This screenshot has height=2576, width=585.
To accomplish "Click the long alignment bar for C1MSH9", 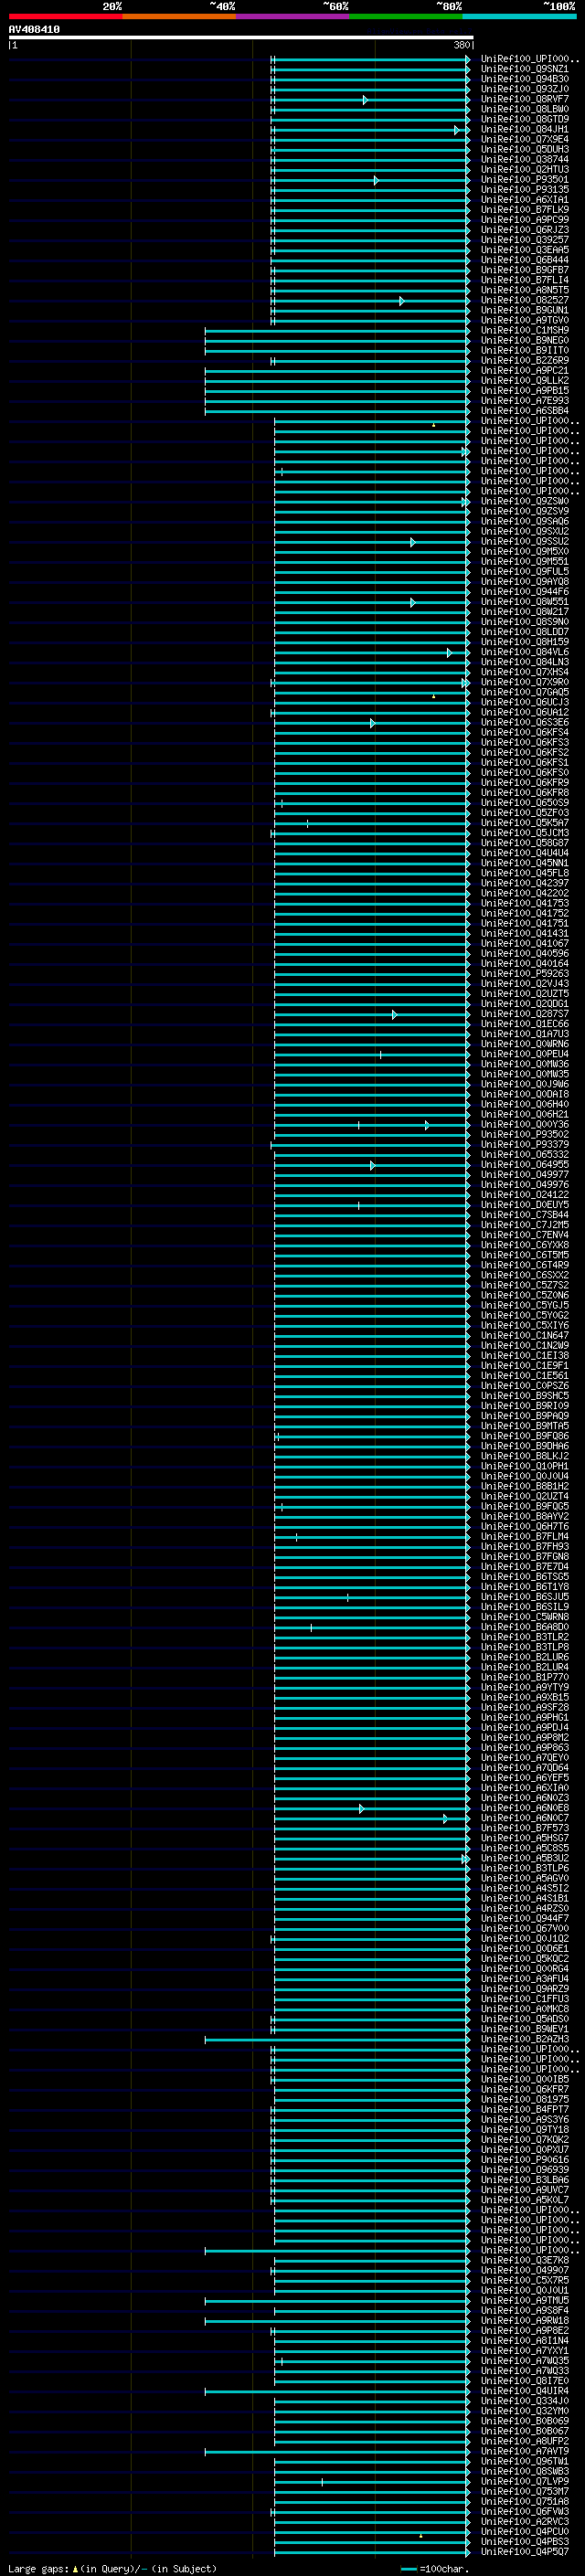I will coord(337,331).
